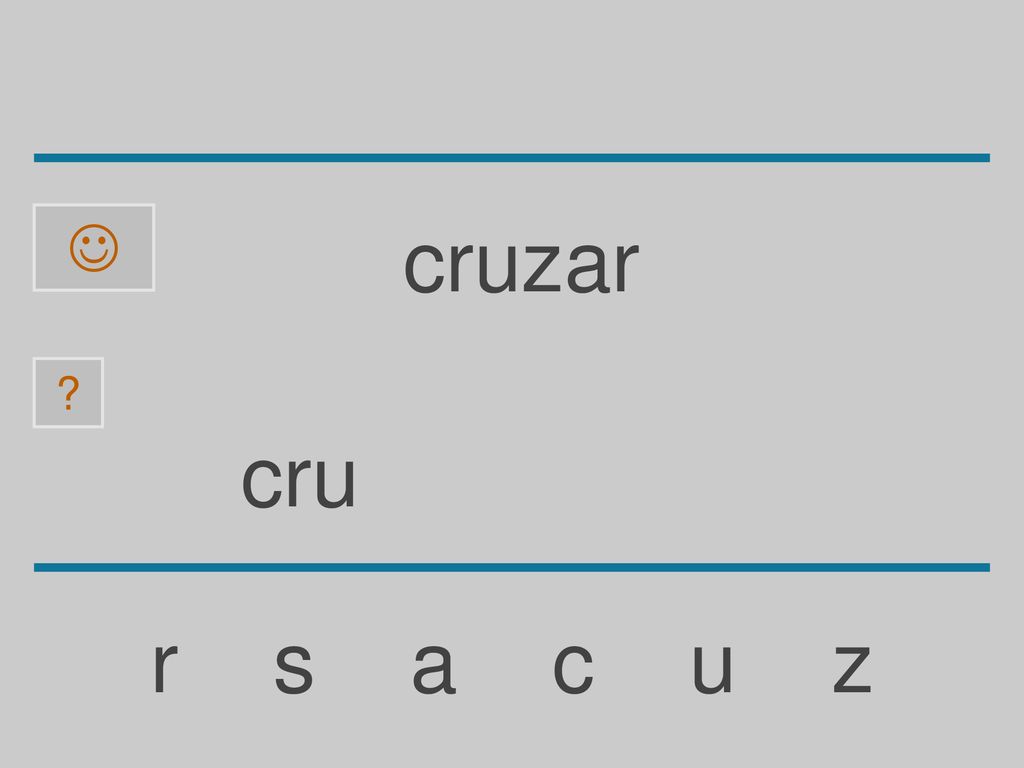Click the final 'r' of the word cruzar

click(x=627, y=266)
